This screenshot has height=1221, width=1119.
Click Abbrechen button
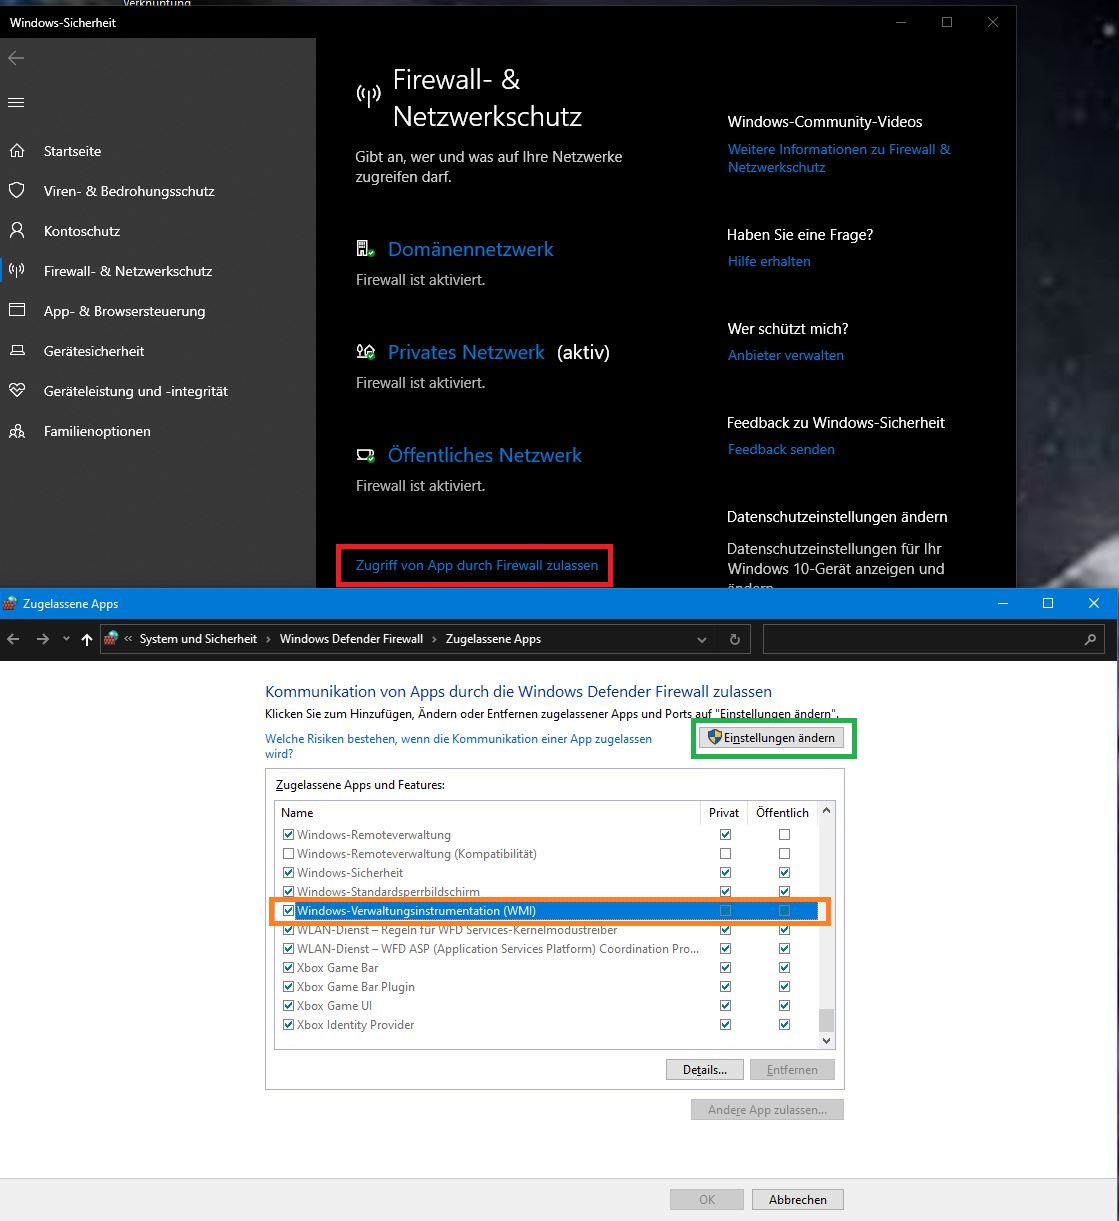click(797, 1199)
